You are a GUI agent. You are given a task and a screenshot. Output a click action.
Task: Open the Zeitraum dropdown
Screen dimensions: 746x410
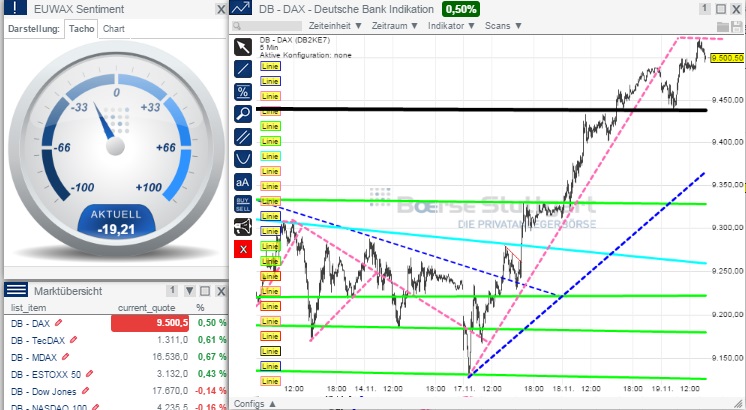pos(395,26)
